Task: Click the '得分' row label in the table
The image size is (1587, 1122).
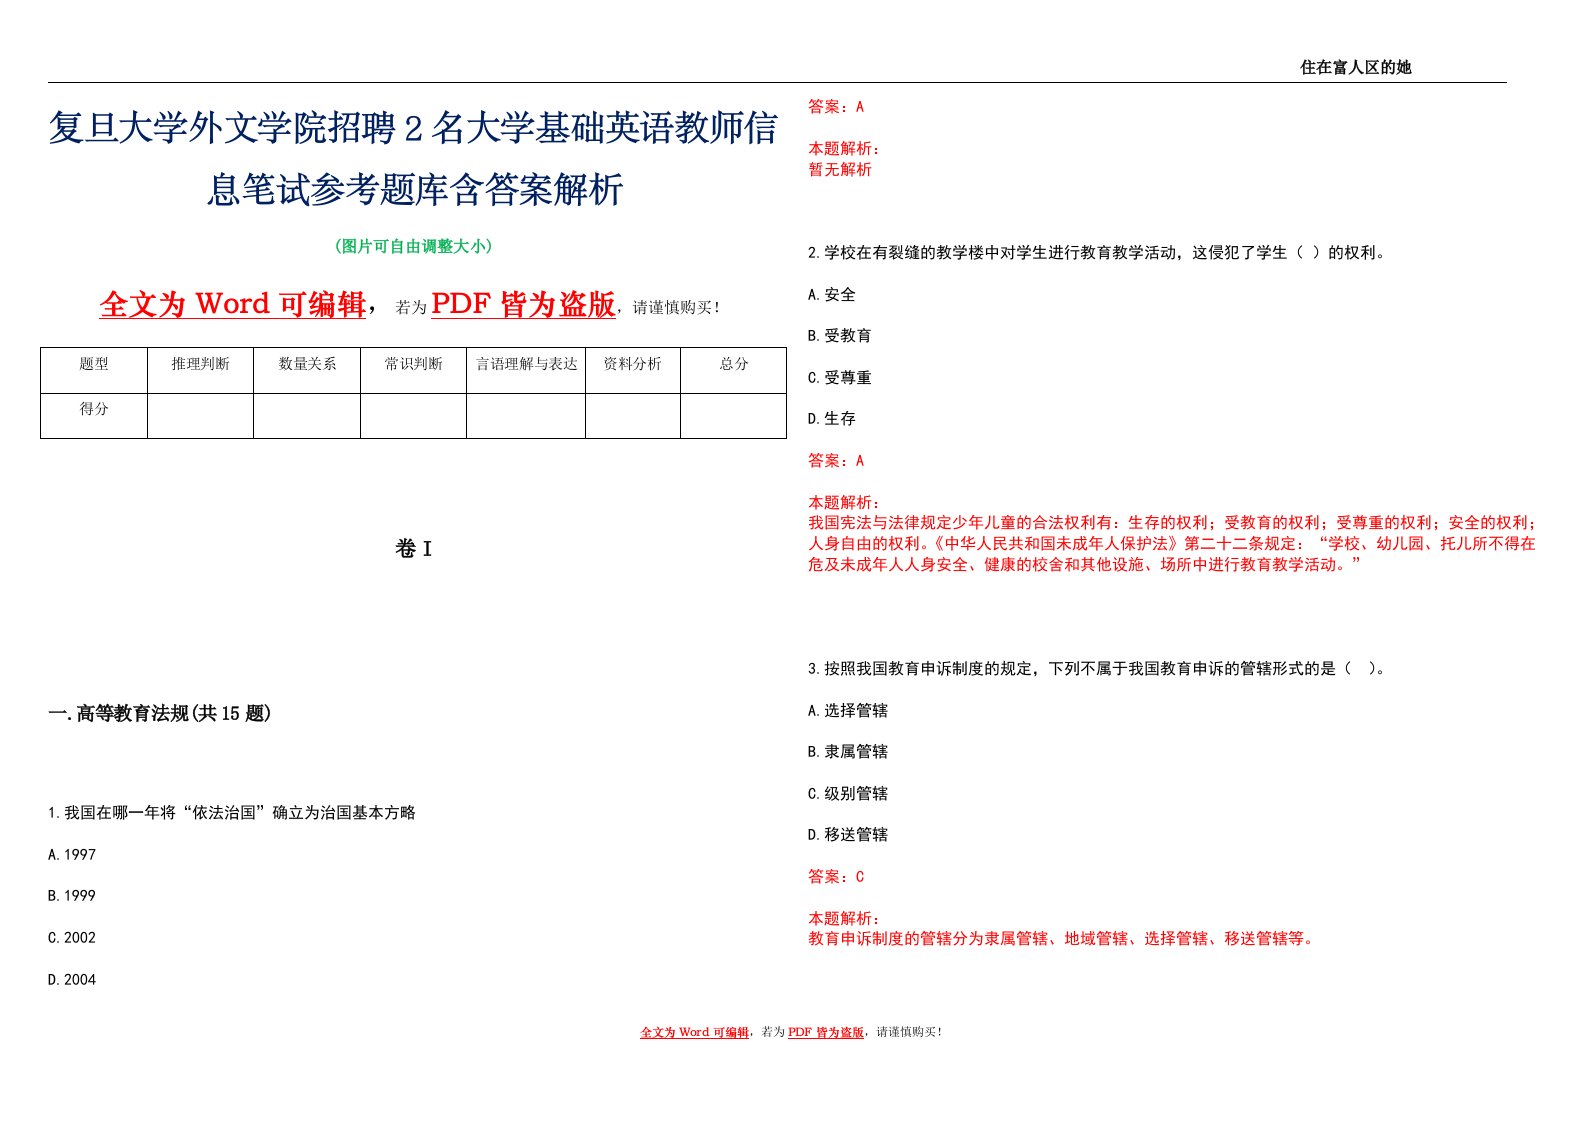Action: [x=94, y=409]
